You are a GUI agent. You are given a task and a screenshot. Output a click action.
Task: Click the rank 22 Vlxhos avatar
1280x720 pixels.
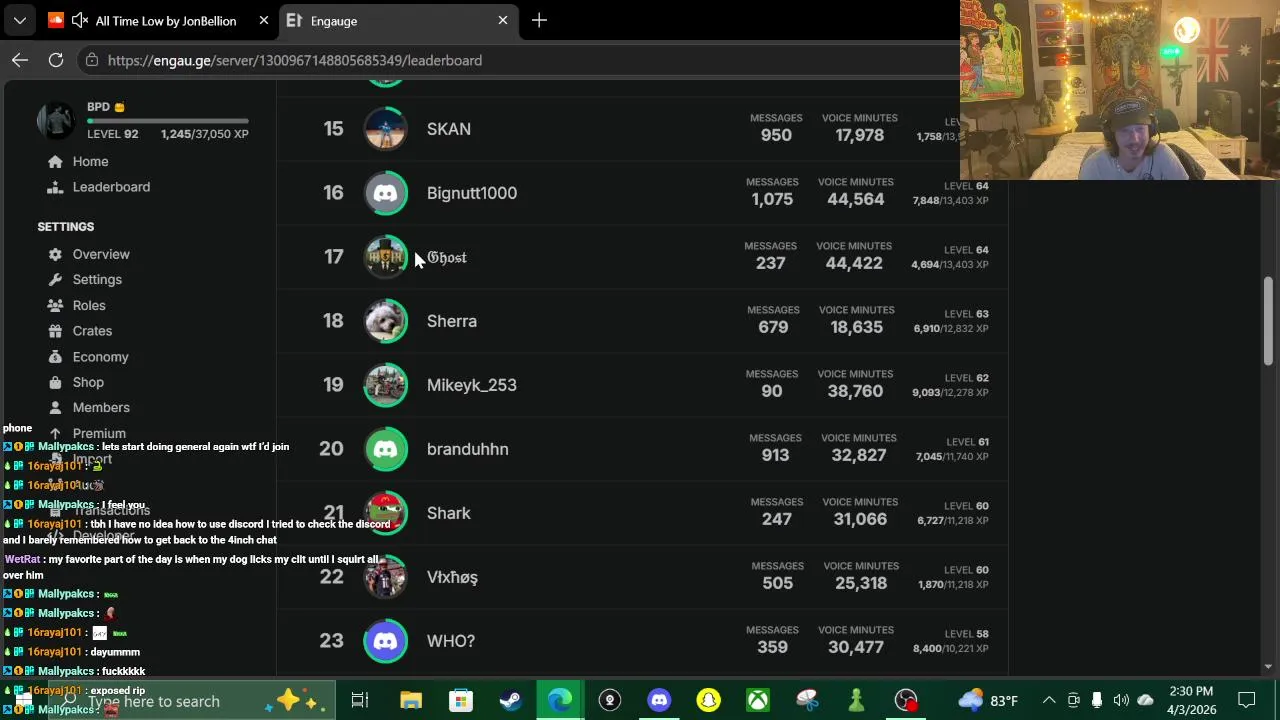[385, 577]
